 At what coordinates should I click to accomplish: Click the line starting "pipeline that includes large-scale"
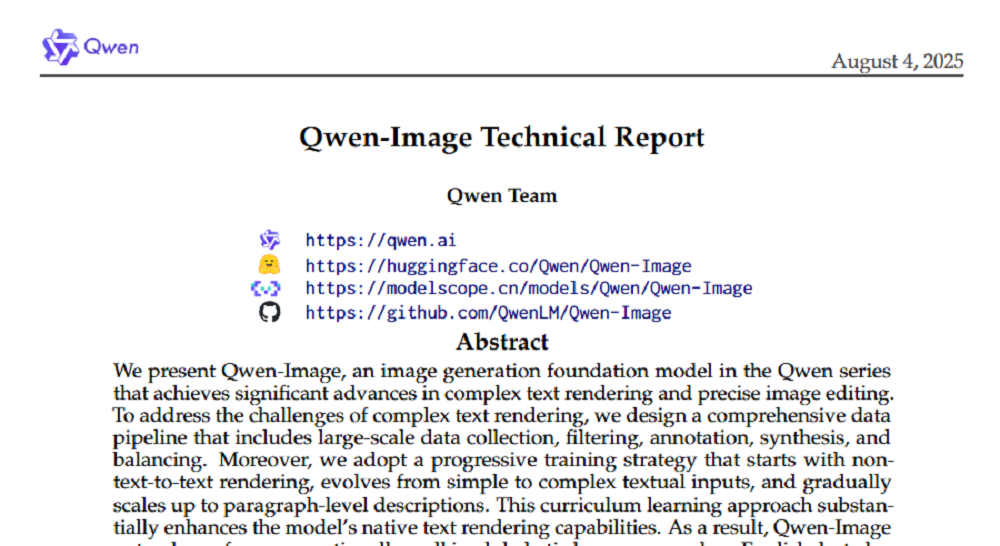tap(502, 438)
